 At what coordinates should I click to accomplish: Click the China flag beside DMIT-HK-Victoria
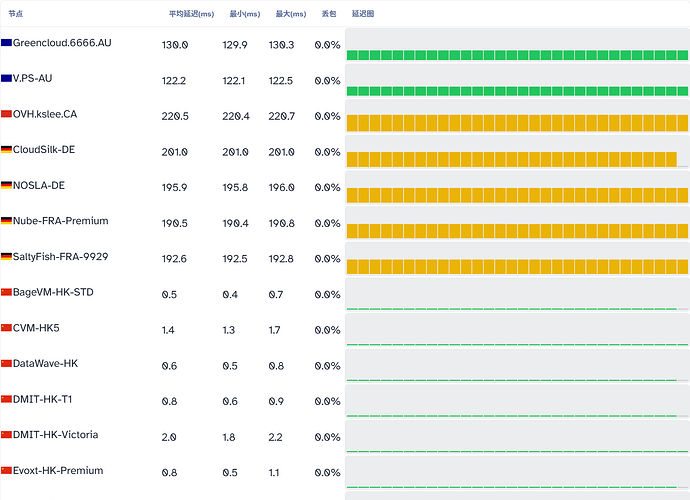coord(6,435)
